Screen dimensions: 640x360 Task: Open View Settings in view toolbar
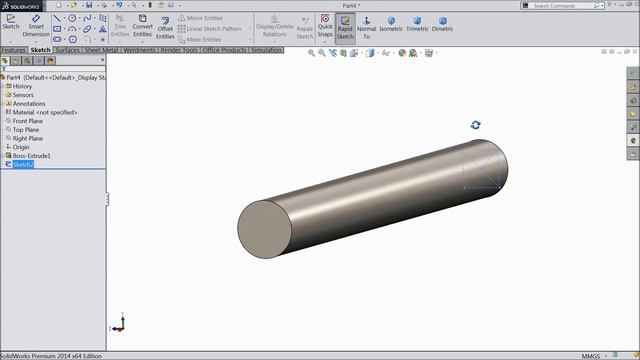[x=429, y=53]
